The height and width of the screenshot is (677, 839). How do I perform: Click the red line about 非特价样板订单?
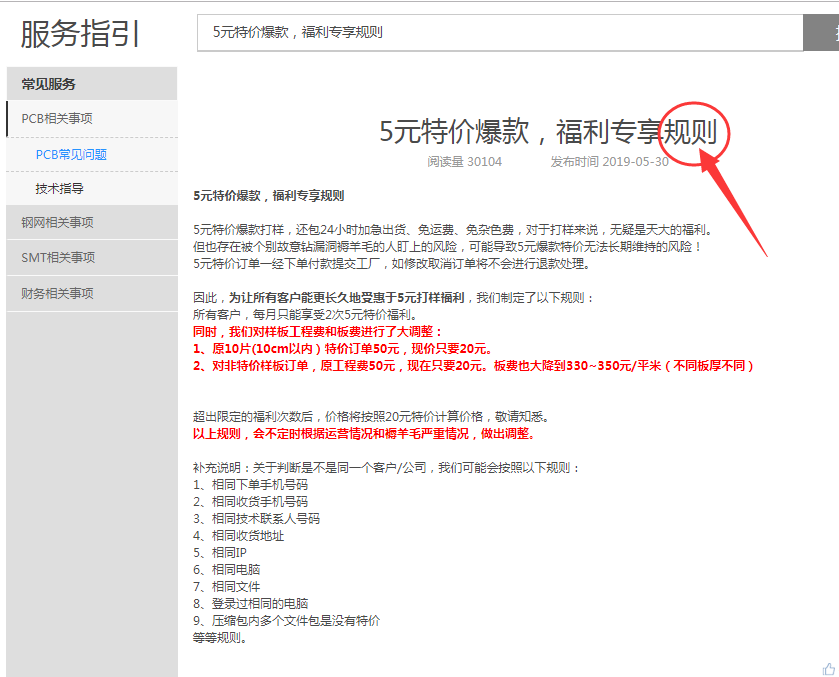[x=473, y=365]
